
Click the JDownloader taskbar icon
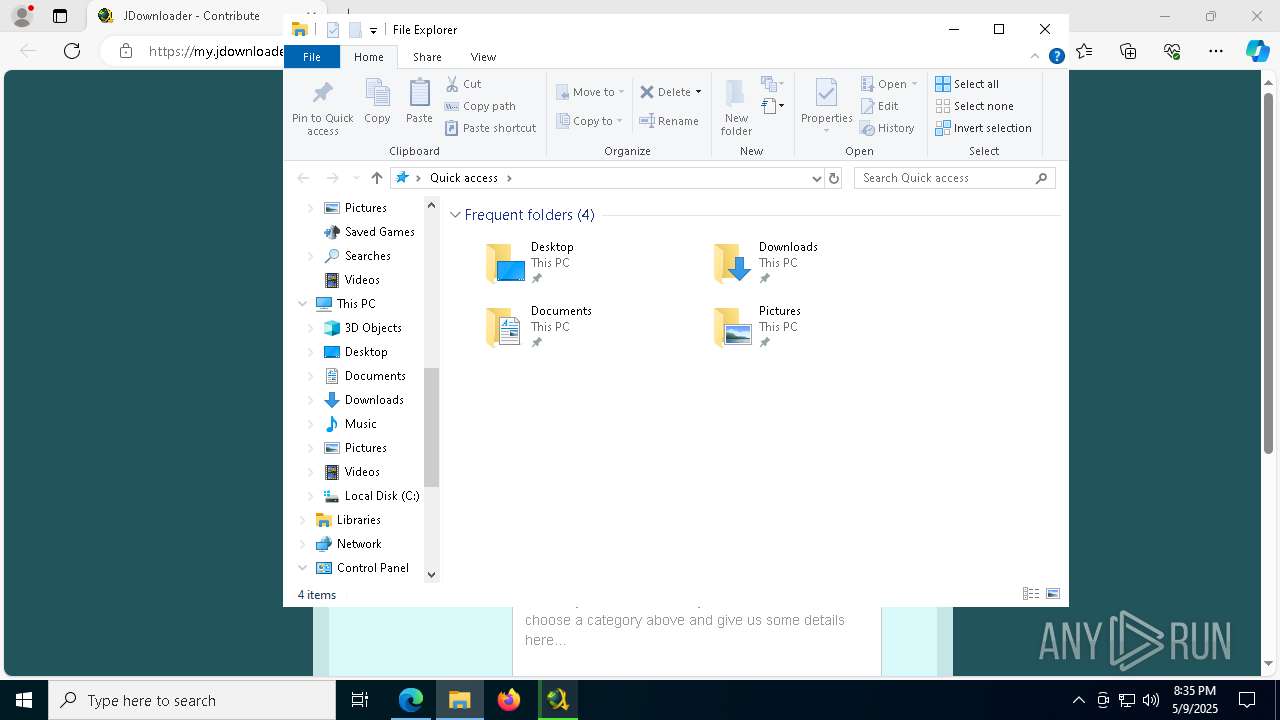(x=558, y=700)
